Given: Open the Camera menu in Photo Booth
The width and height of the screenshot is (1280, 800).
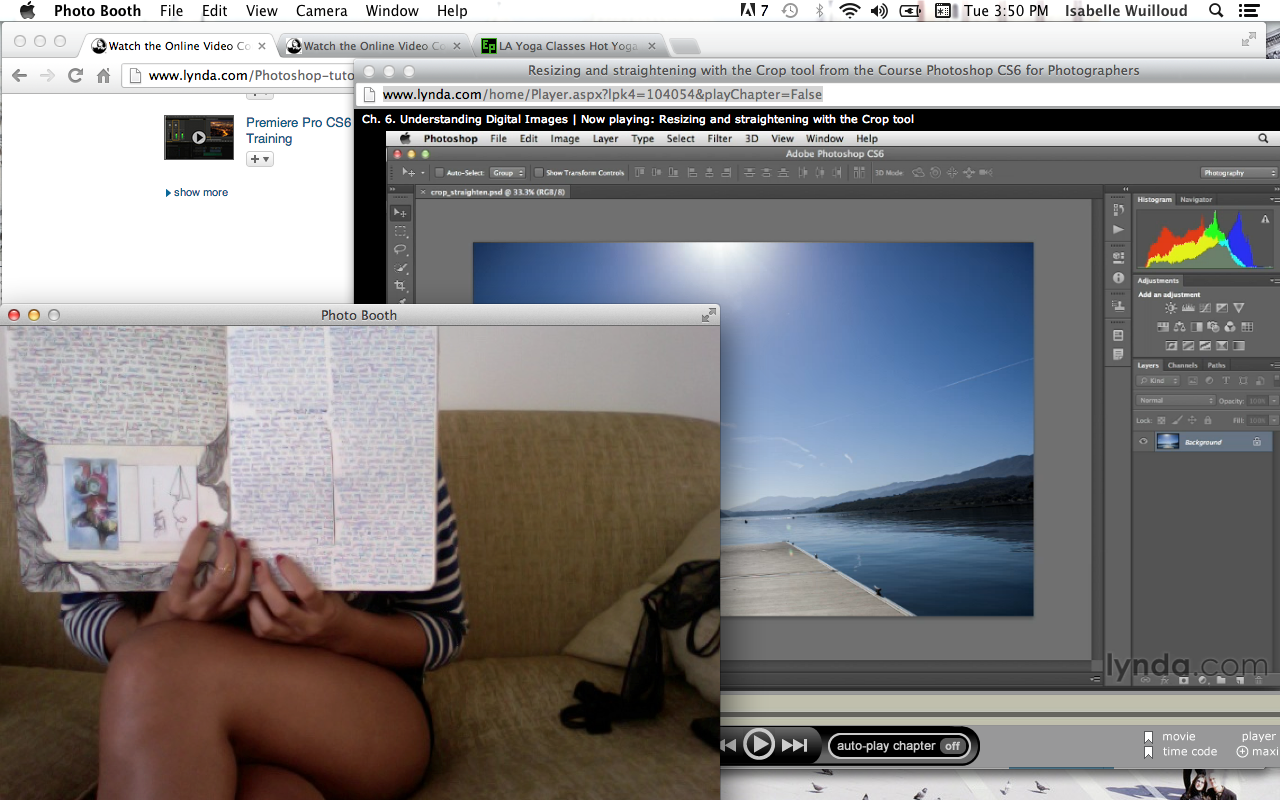Looking at the screenshot, I should (x=322, y=11).
